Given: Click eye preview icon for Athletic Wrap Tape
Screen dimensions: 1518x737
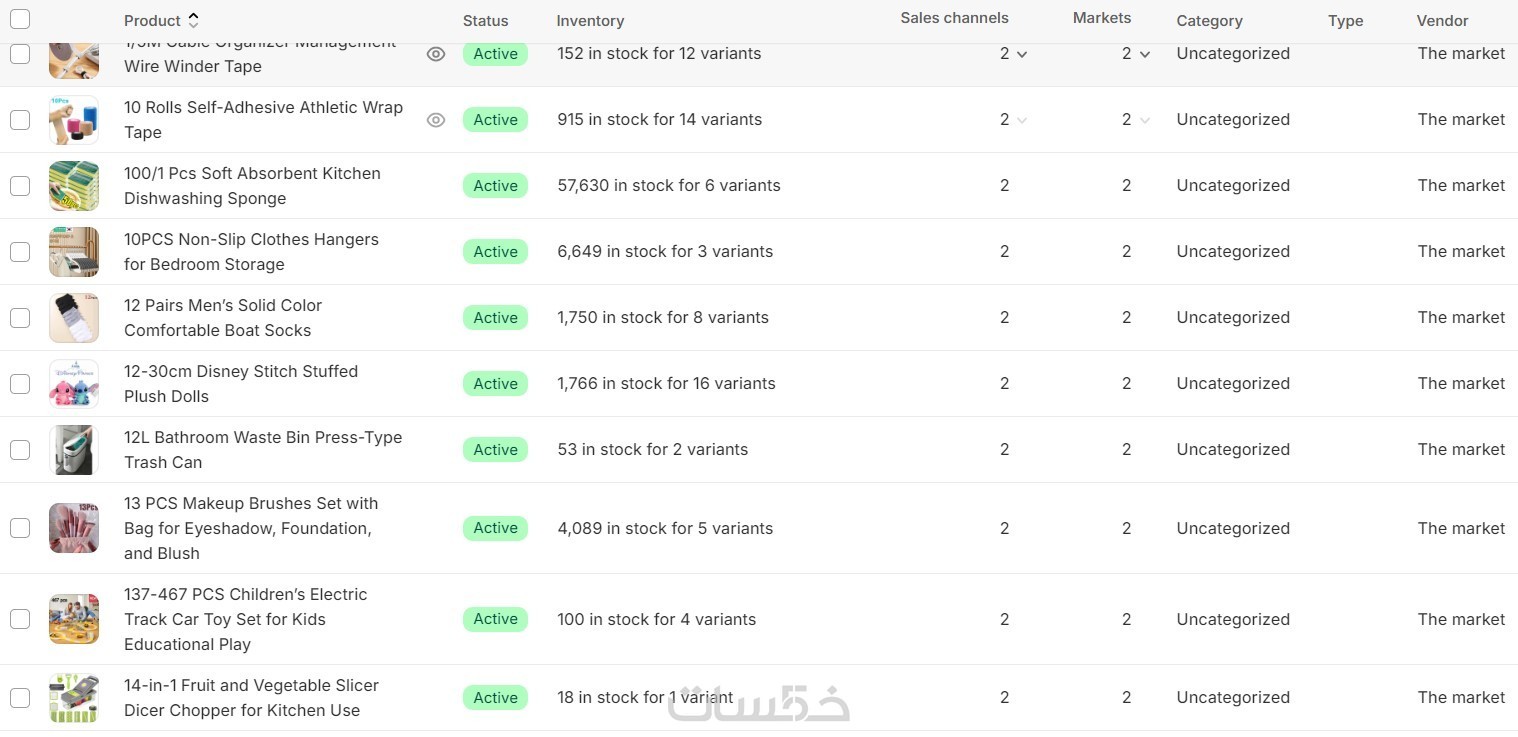Looking at the screenshot, I should (x=436, y=120).
